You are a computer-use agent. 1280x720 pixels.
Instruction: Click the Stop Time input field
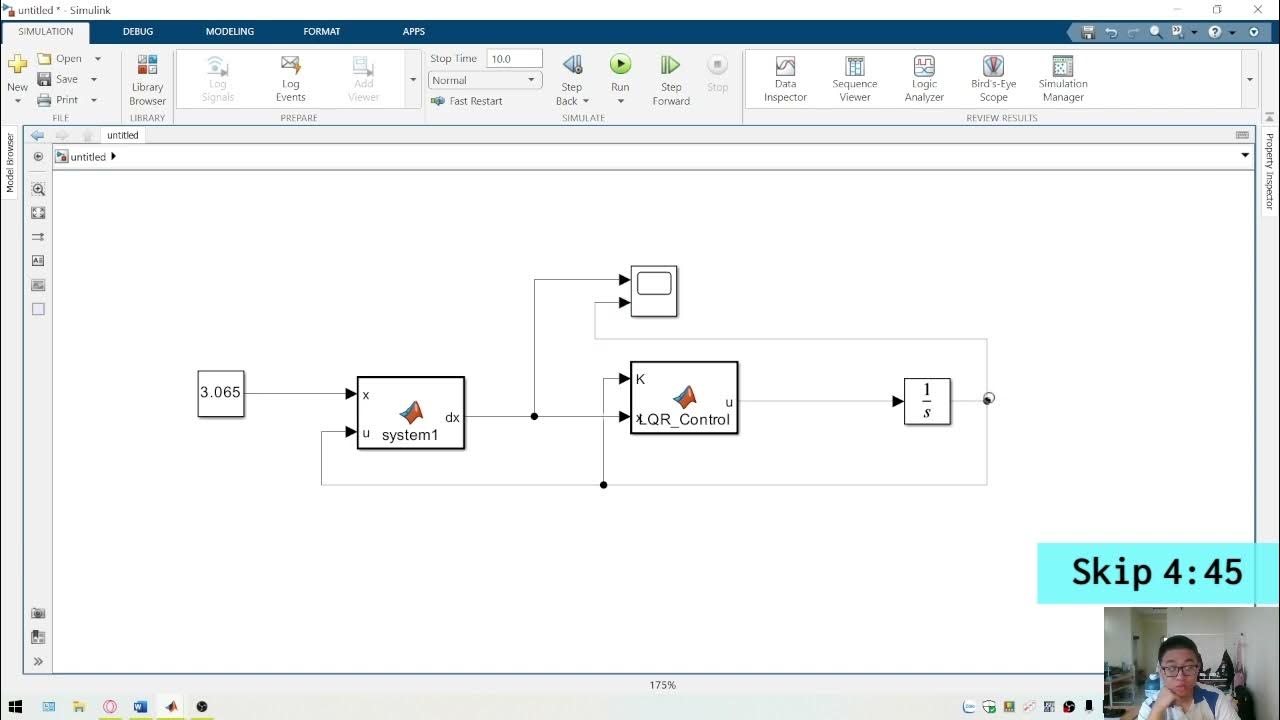pos(514,59)
